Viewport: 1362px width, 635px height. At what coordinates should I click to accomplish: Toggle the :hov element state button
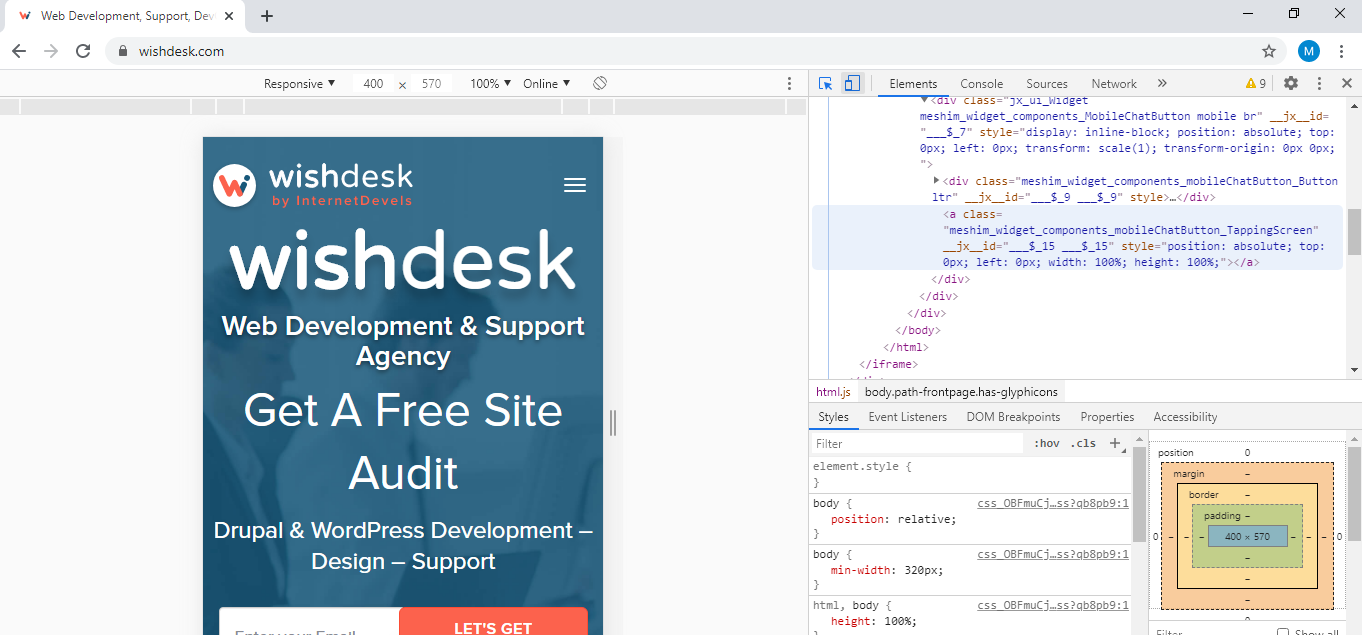coord(1047,443)
